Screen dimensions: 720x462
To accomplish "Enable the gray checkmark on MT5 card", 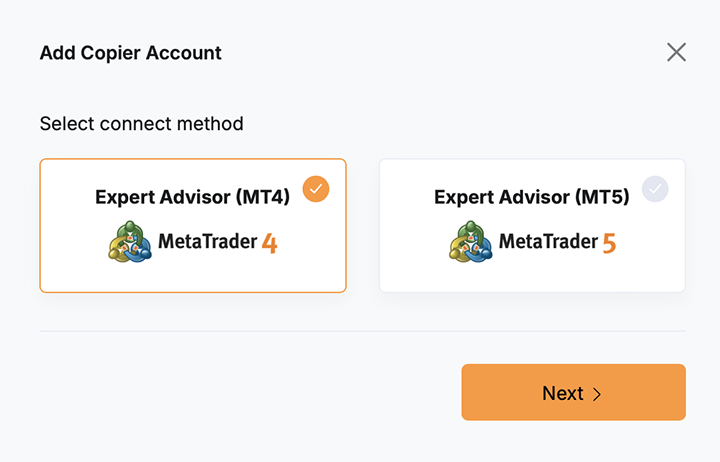I will click(655, 188).
